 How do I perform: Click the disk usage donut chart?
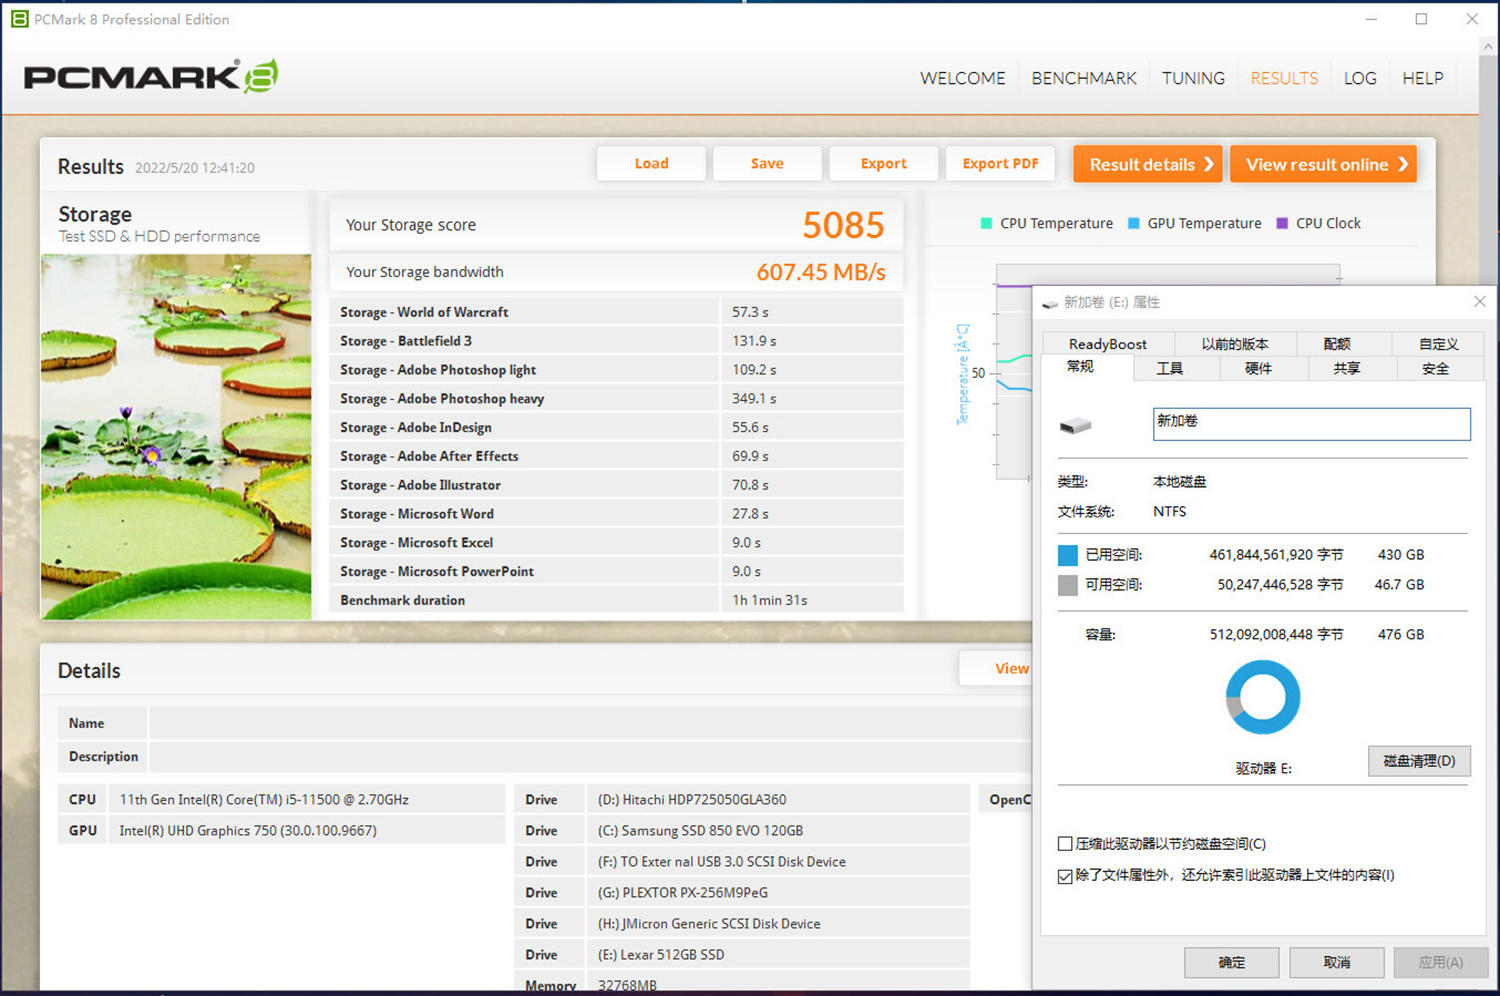click(1263, 698)
